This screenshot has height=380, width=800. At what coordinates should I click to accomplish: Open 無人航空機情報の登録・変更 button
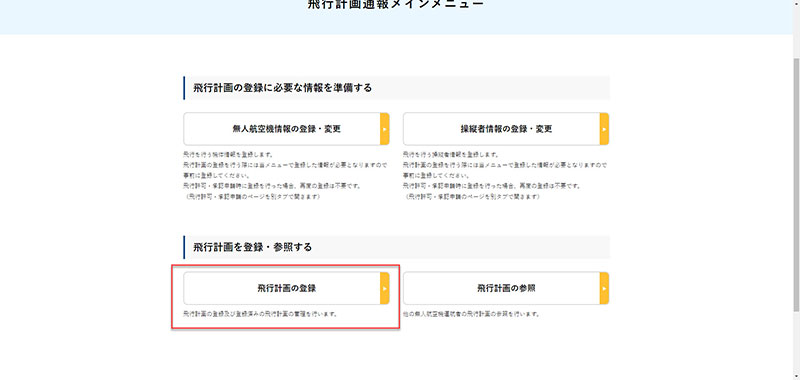(286, 129)
